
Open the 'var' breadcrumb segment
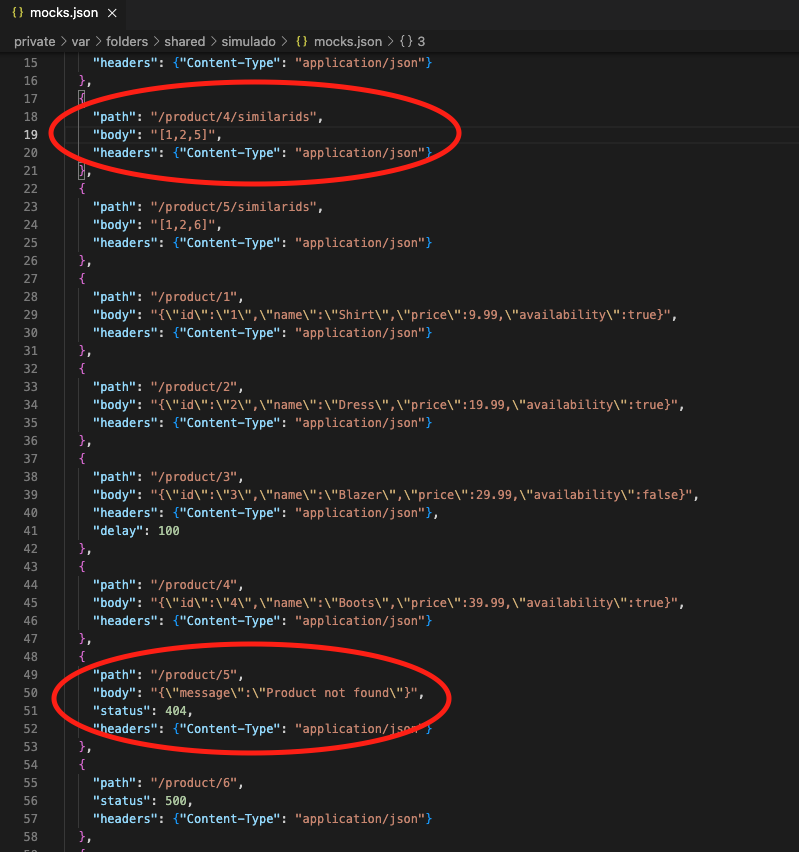click(81, 41)
